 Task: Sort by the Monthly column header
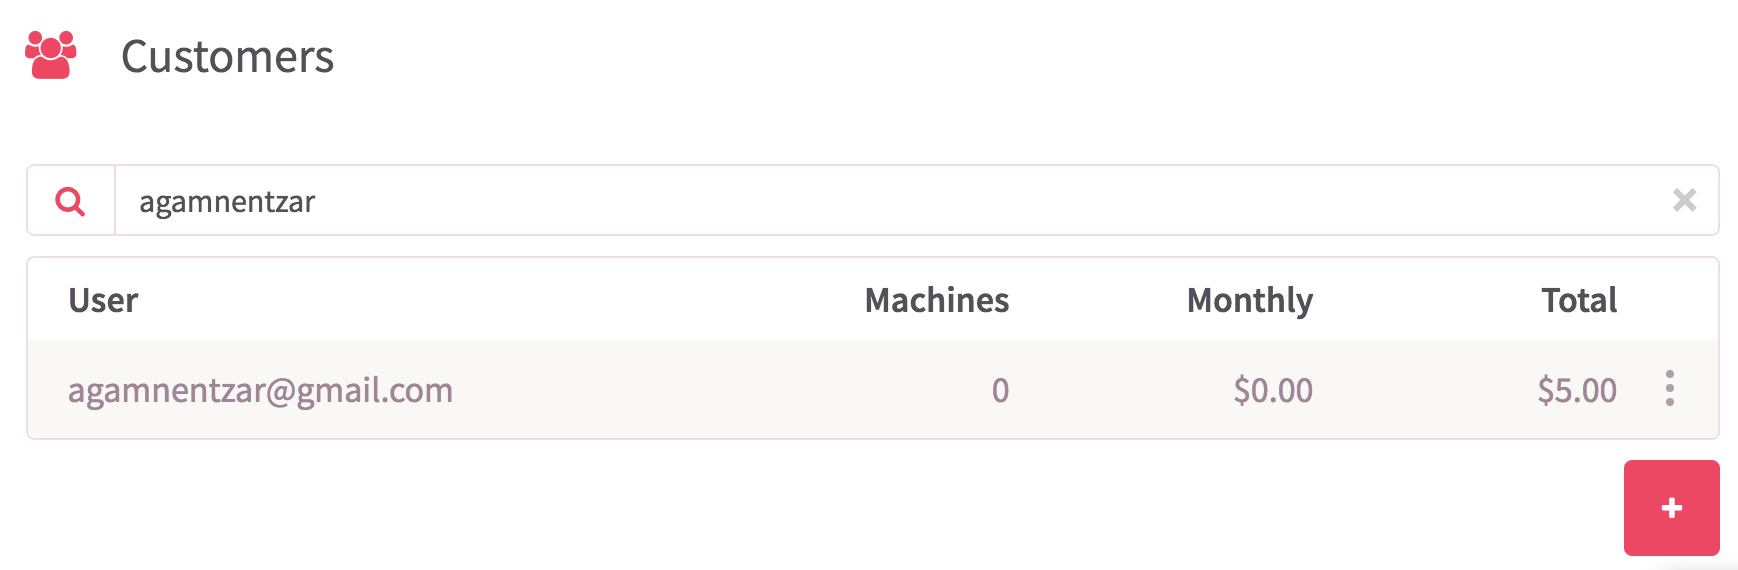tap(1250, 301)
